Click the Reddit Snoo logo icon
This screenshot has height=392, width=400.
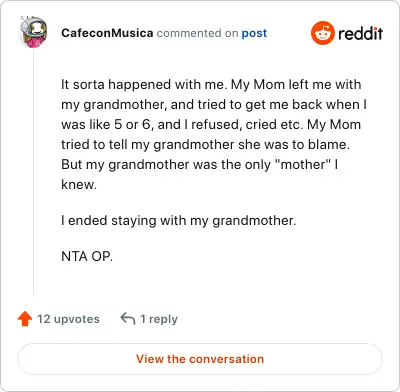coord(322,33)
